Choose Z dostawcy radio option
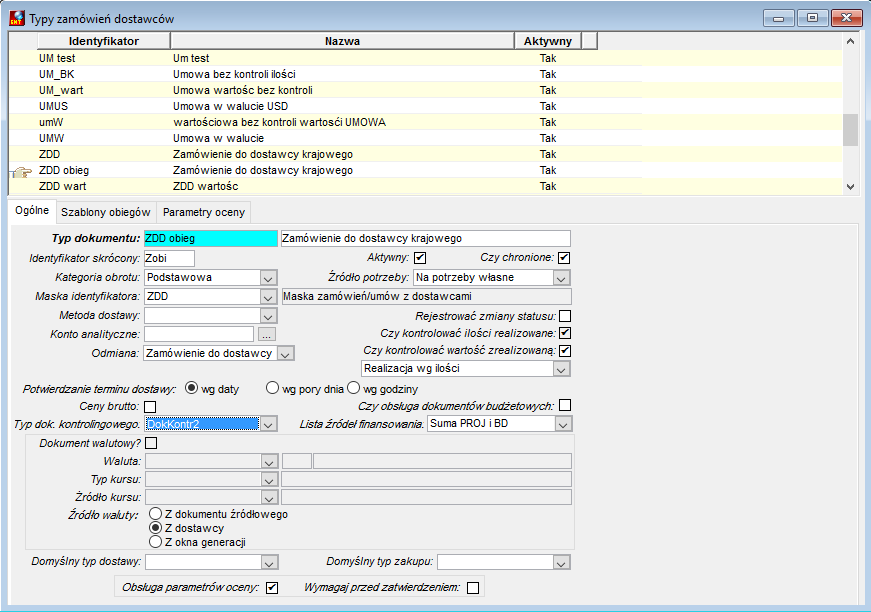871x612 pixels. [x=156, y=528]
